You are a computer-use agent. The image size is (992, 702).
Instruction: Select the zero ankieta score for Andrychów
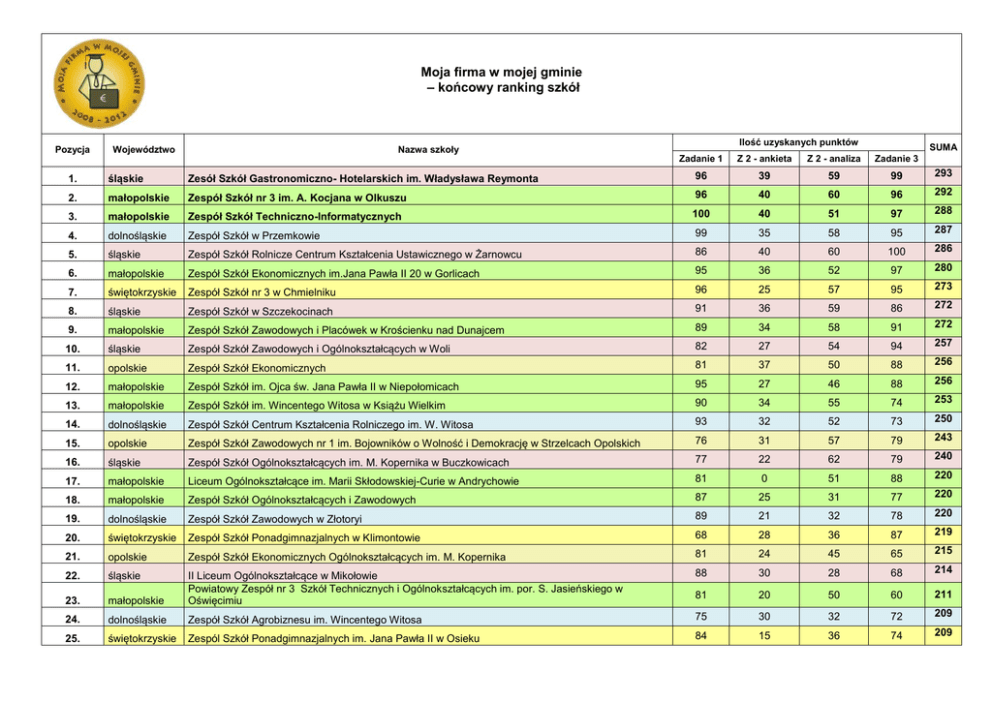[x=765, y=480]
